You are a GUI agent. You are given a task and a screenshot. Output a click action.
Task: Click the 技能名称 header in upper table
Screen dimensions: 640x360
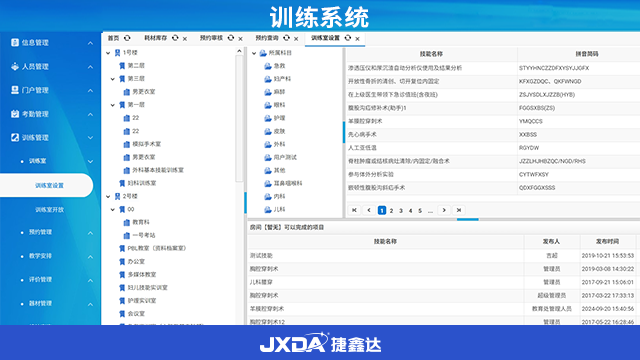(x=431, y=54)
